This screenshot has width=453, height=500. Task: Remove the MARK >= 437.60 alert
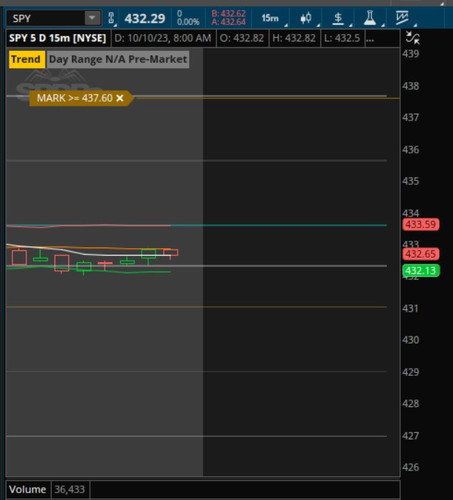120,98
